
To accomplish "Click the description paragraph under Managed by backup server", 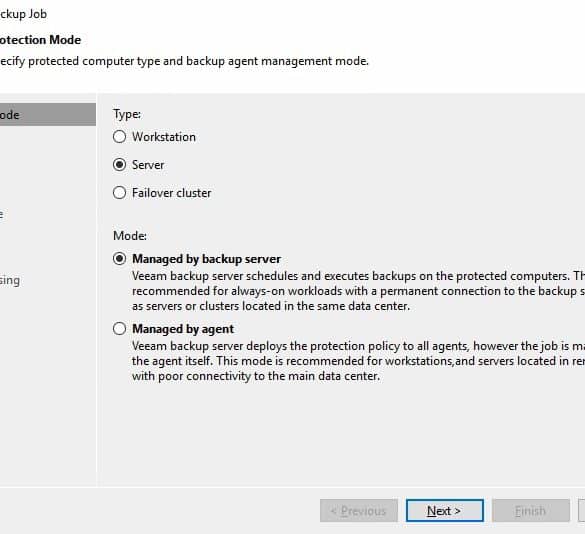I will [358, 291].
